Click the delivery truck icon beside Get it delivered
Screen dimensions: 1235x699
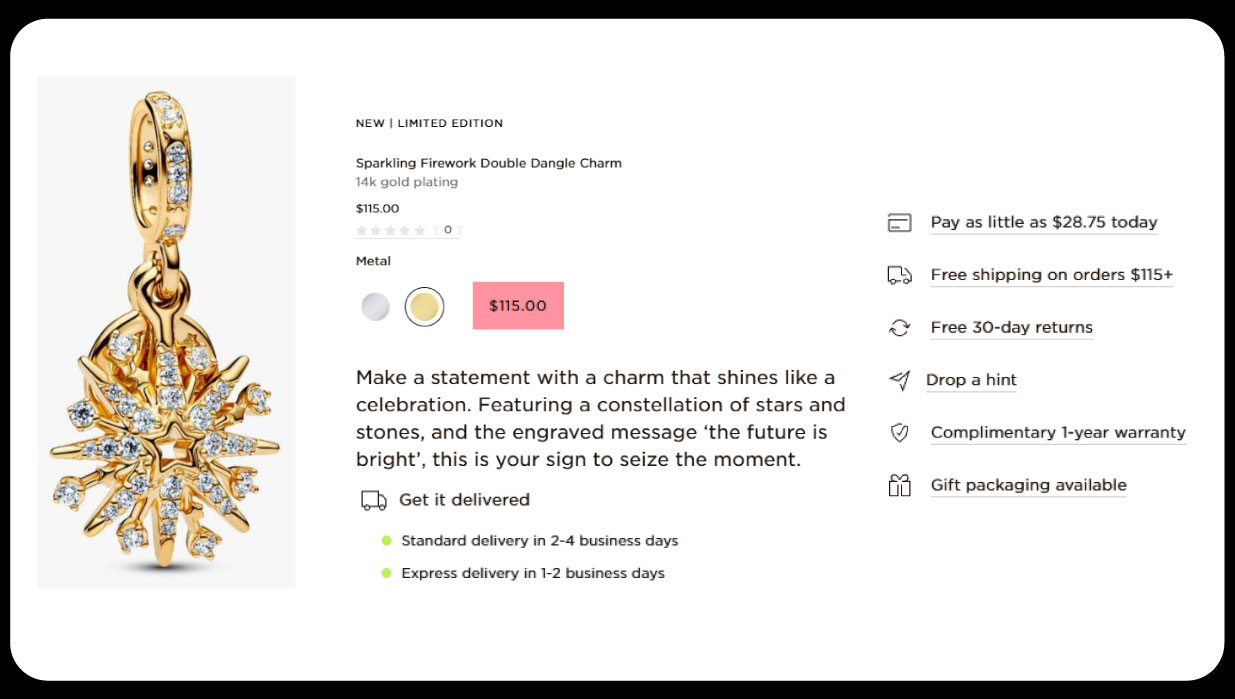373,500
